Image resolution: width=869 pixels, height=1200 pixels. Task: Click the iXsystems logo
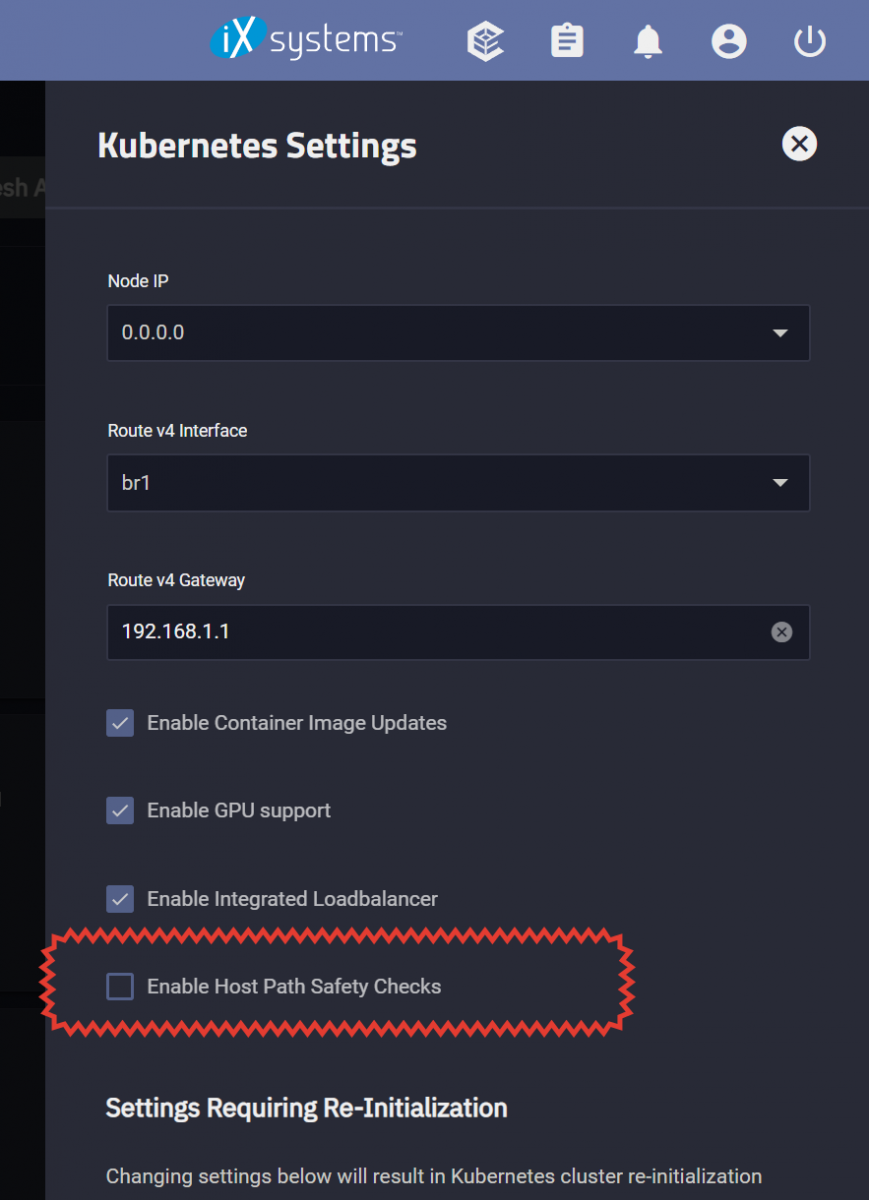click(306, 40)
